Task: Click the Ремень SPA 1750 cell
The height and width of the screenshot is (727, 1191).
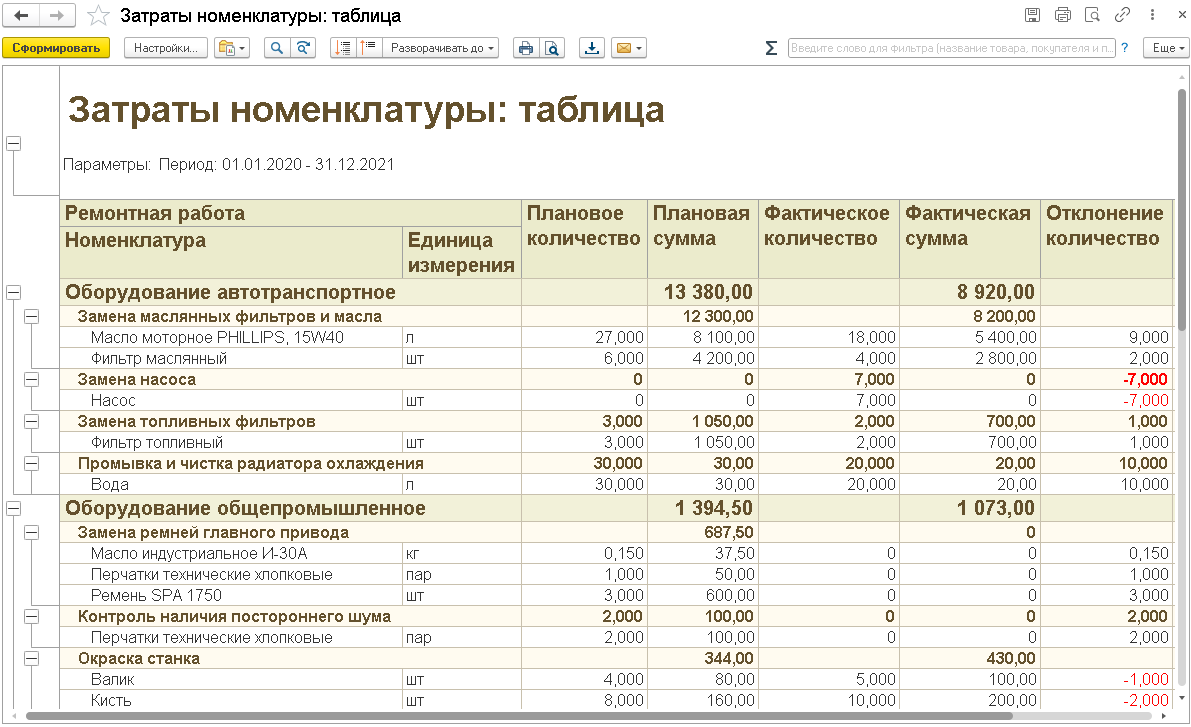Action: (232, 596)
